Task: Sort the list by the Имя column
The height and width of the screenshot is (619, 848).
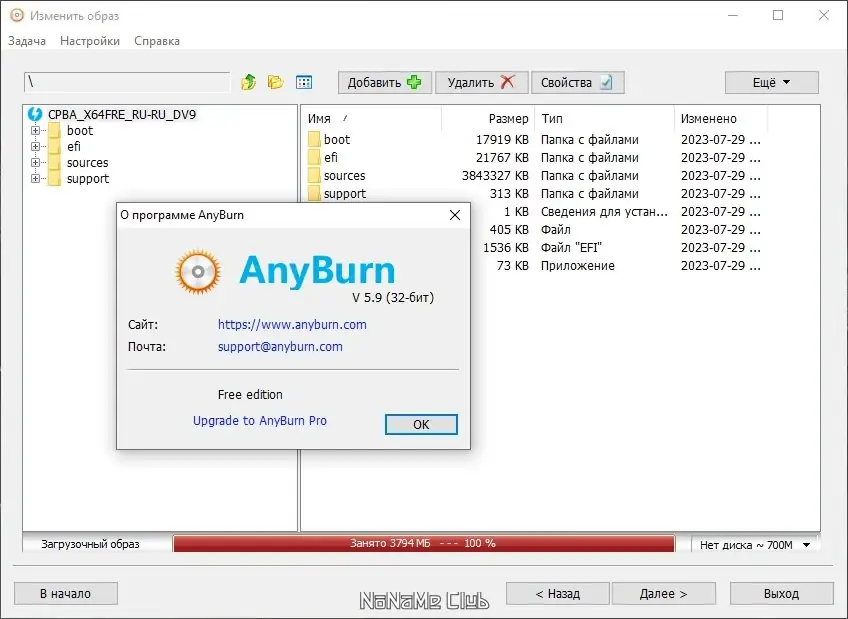Action: point(371,118)
